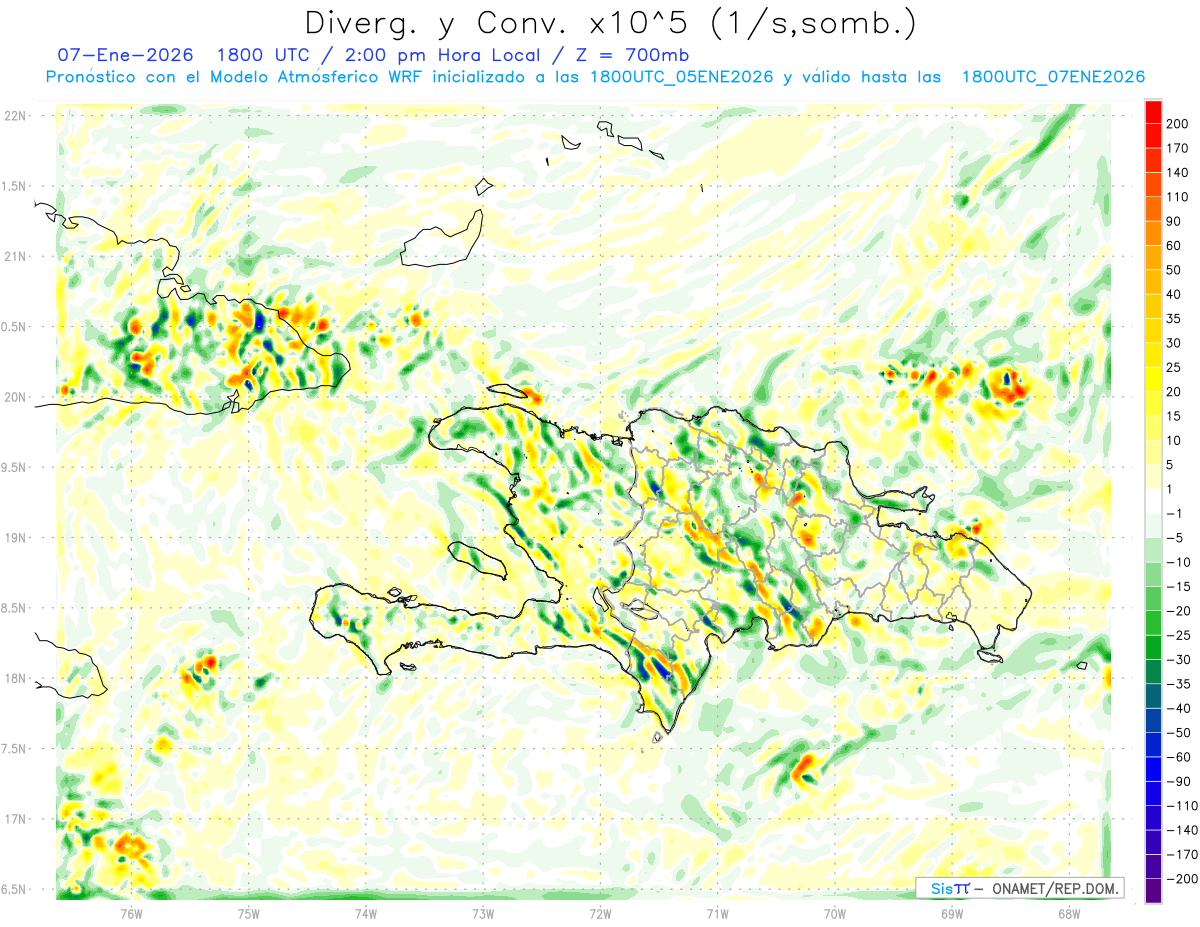Screen dimensions: 1200x927
Task: Click the 68W longitude label
Action: tap(1069, 914)
